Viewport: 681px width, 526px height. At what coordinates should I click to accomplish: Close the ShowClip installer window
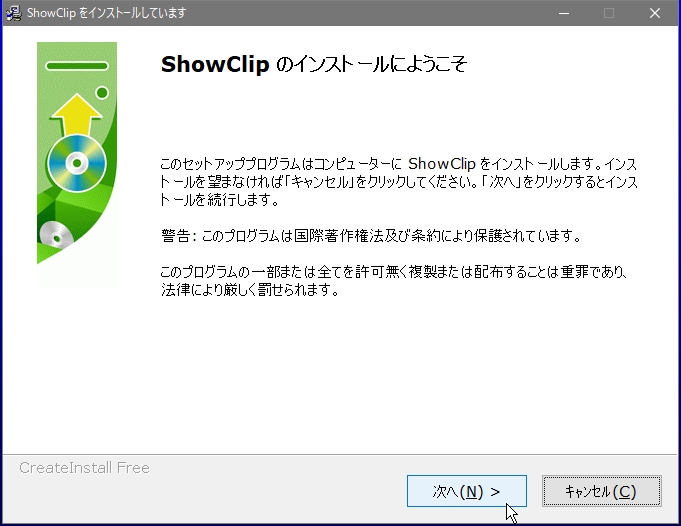click(655, 13)
